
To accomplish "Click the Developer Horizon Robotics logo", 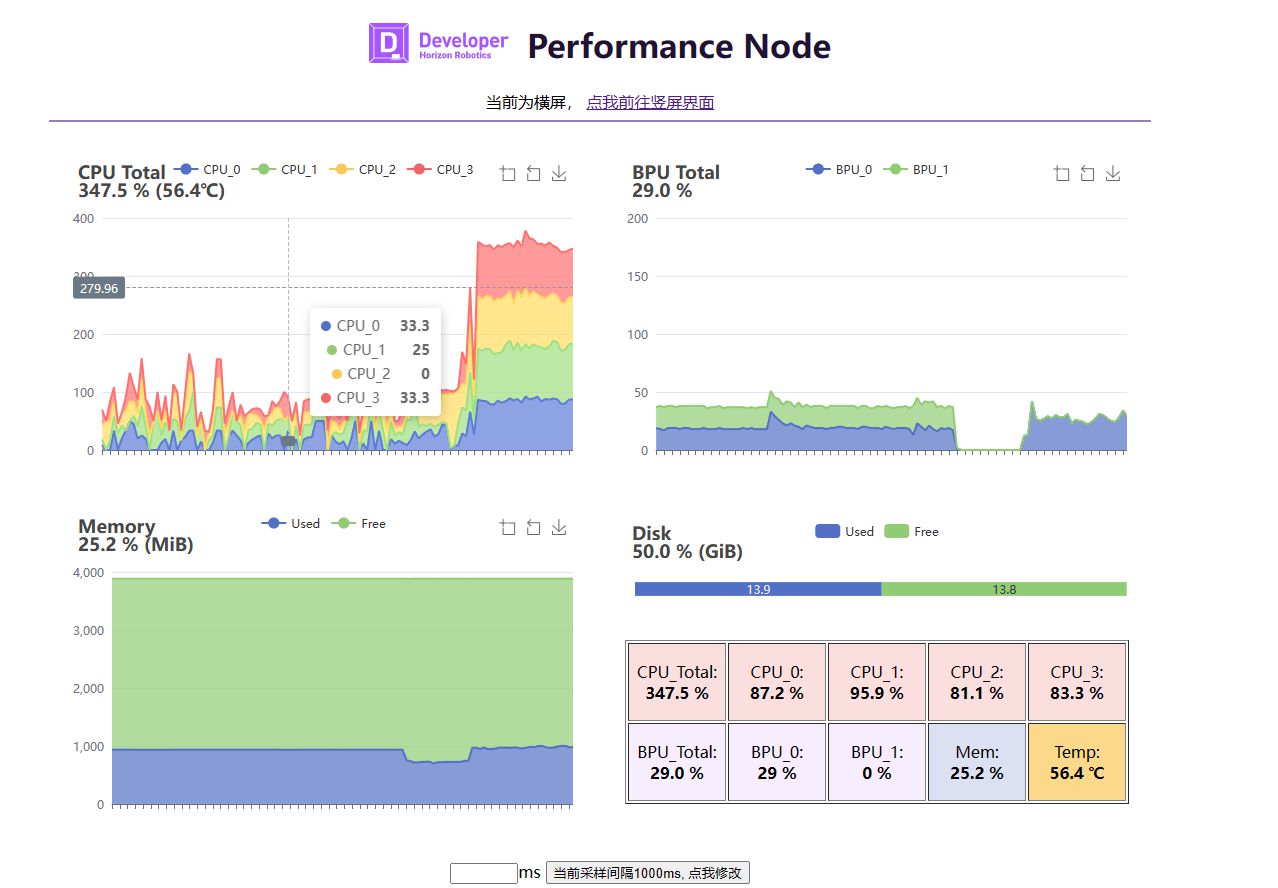I will pyautogui.click(x=438, y=44).
